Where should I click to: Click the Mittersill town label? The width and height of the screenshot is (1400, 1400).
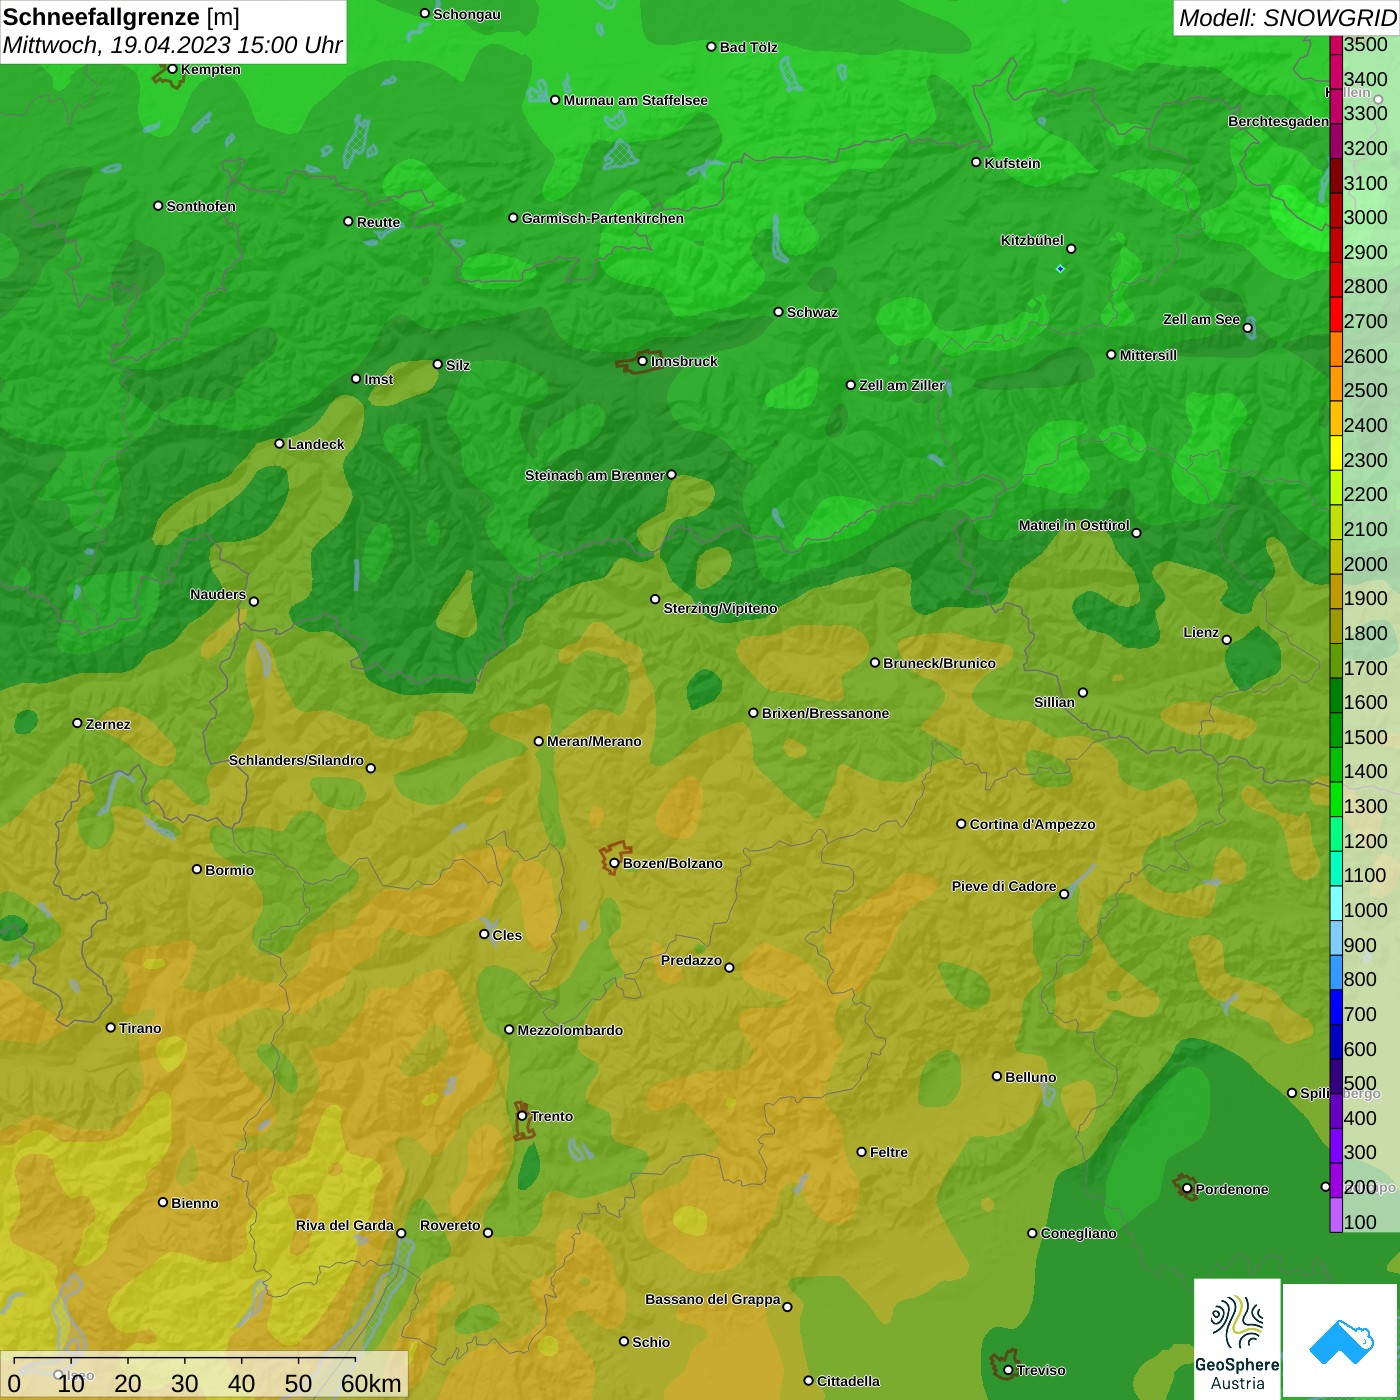(x=1148, y=355)
